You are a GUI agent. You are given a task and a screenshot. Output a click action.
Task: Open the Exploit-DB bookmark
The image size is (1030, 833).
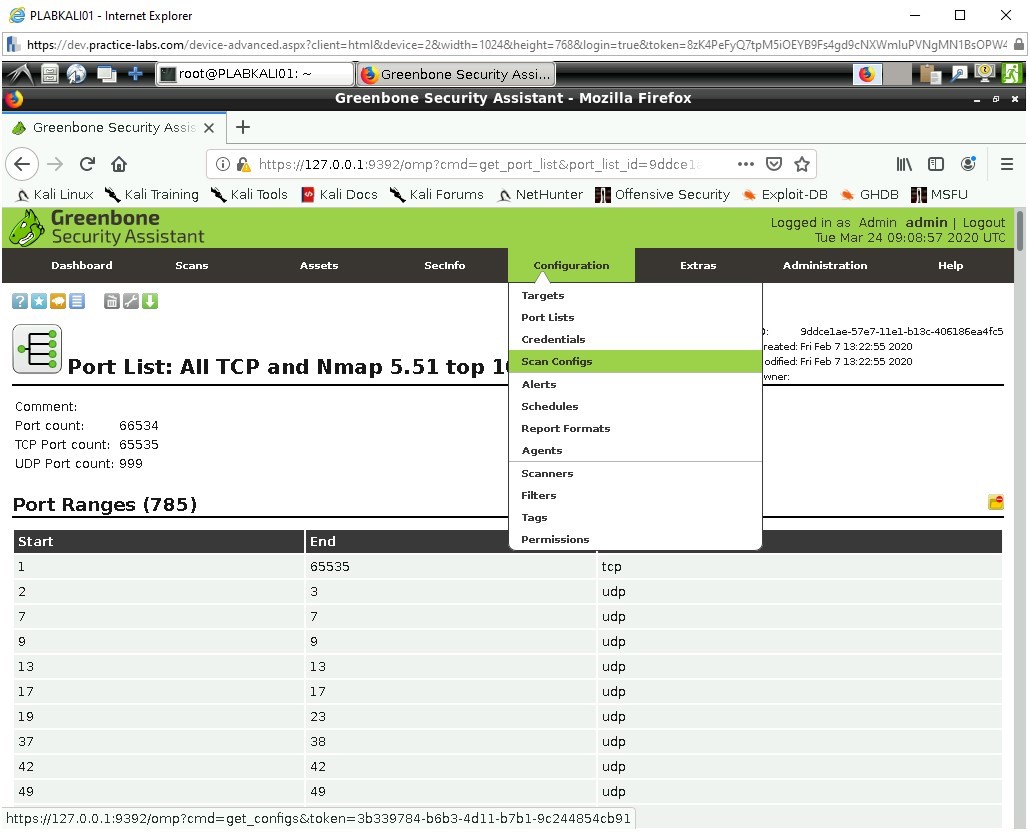click(x=795, y=194)
